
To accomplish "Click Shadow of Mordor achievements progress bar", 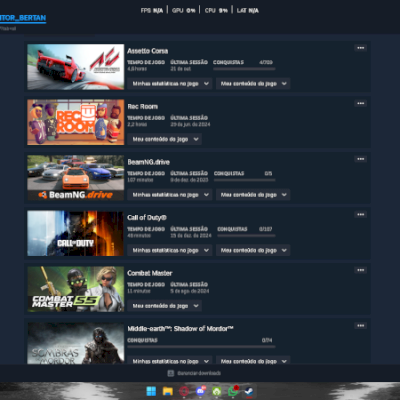I will (201, 347).
